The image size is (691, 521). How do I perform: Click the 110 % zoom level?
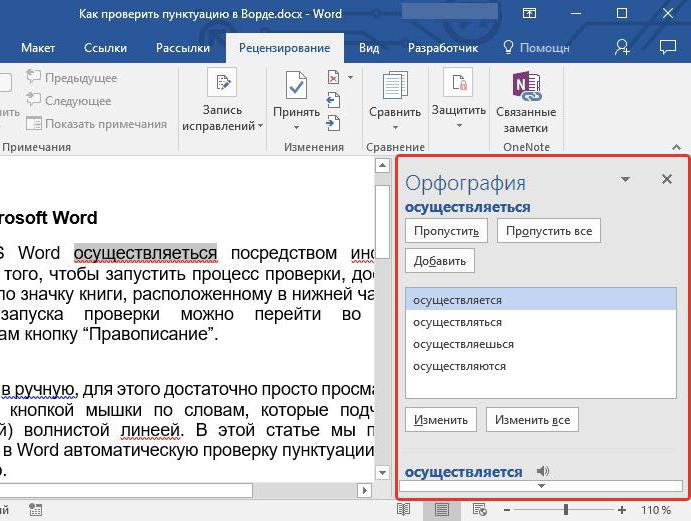pyautogui.click(x=656, y=510)
